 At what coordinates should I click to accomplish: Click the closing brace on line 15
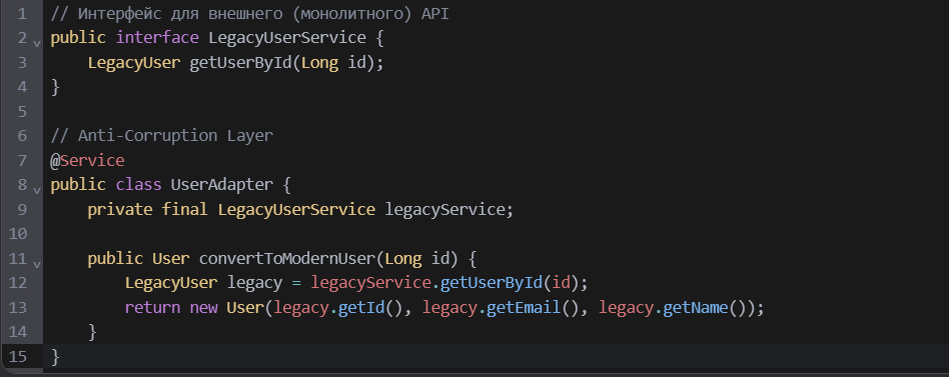coord(55,356)
